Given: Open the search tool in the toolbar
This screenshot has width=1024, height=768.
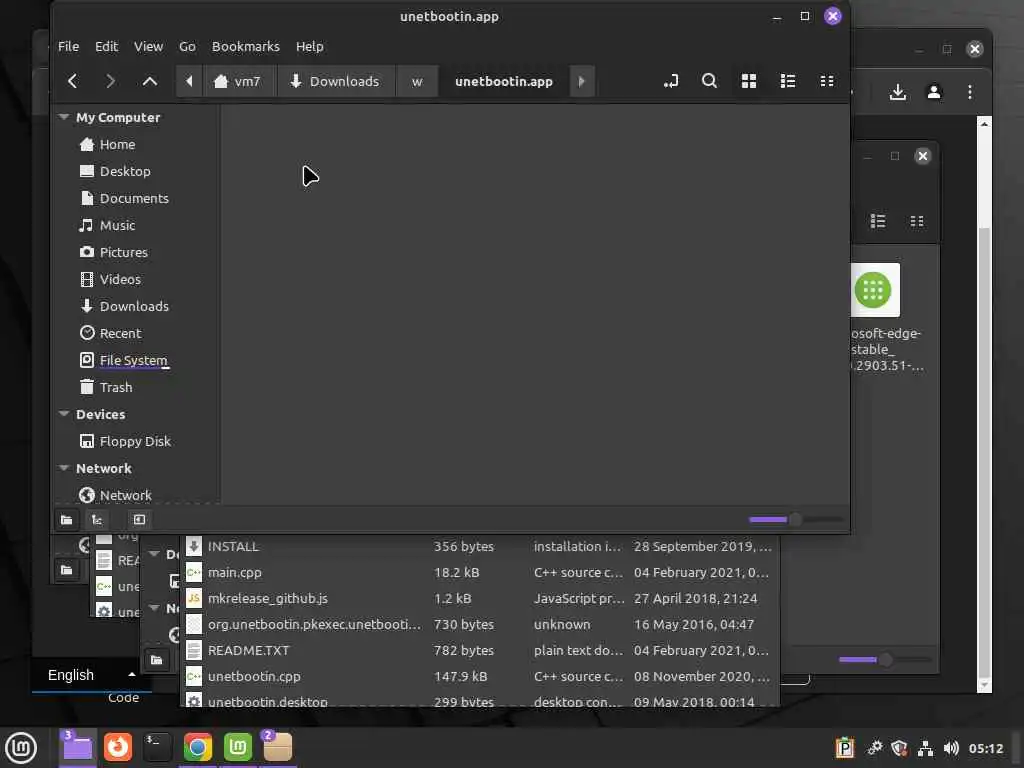Looking at the screenshot, I should [709, 81].
